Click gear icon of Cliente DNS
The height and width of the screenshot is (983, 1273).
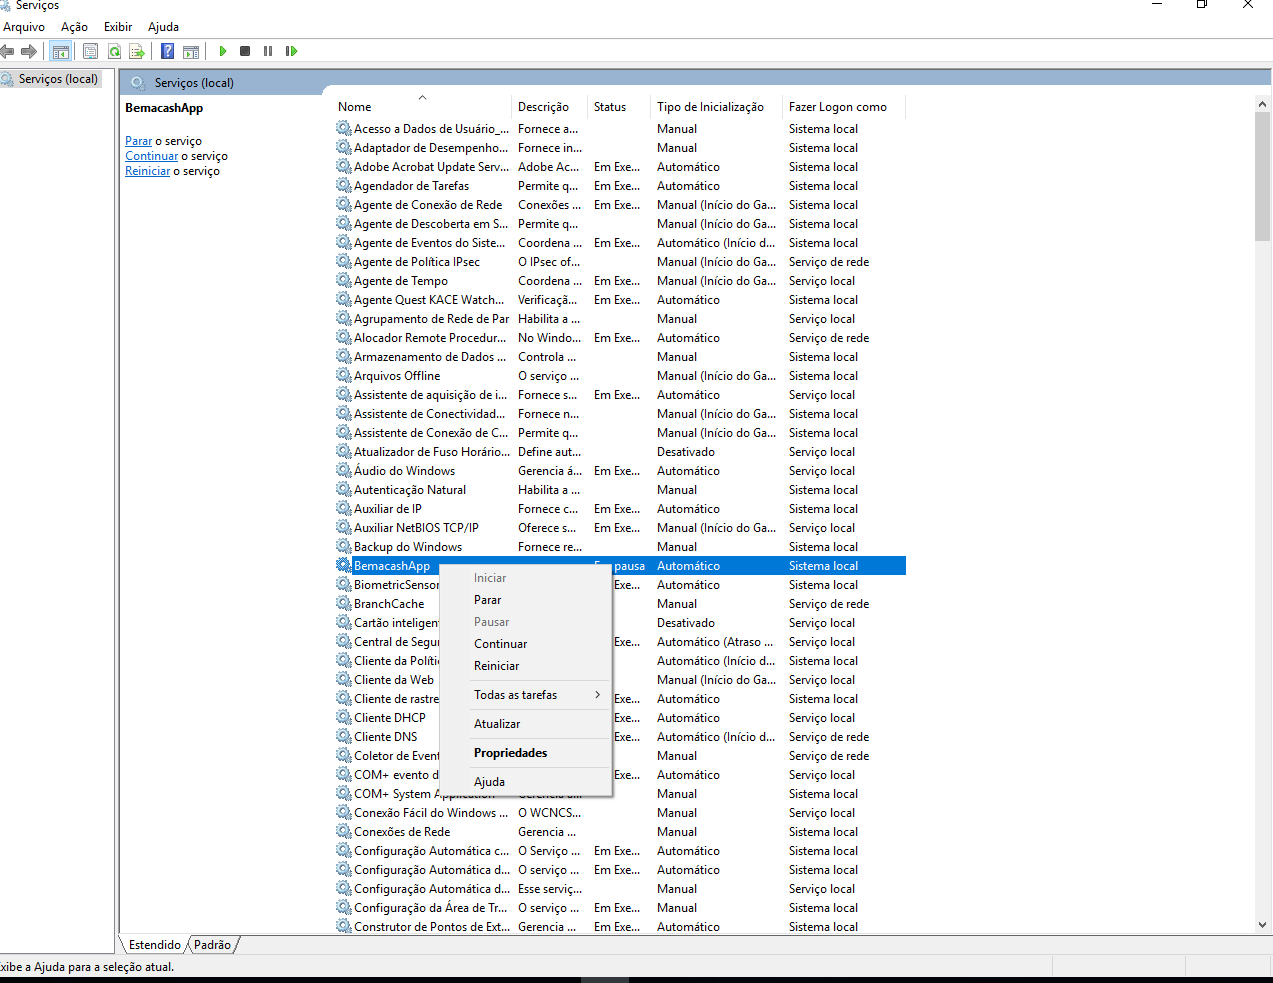pos(343,737)
